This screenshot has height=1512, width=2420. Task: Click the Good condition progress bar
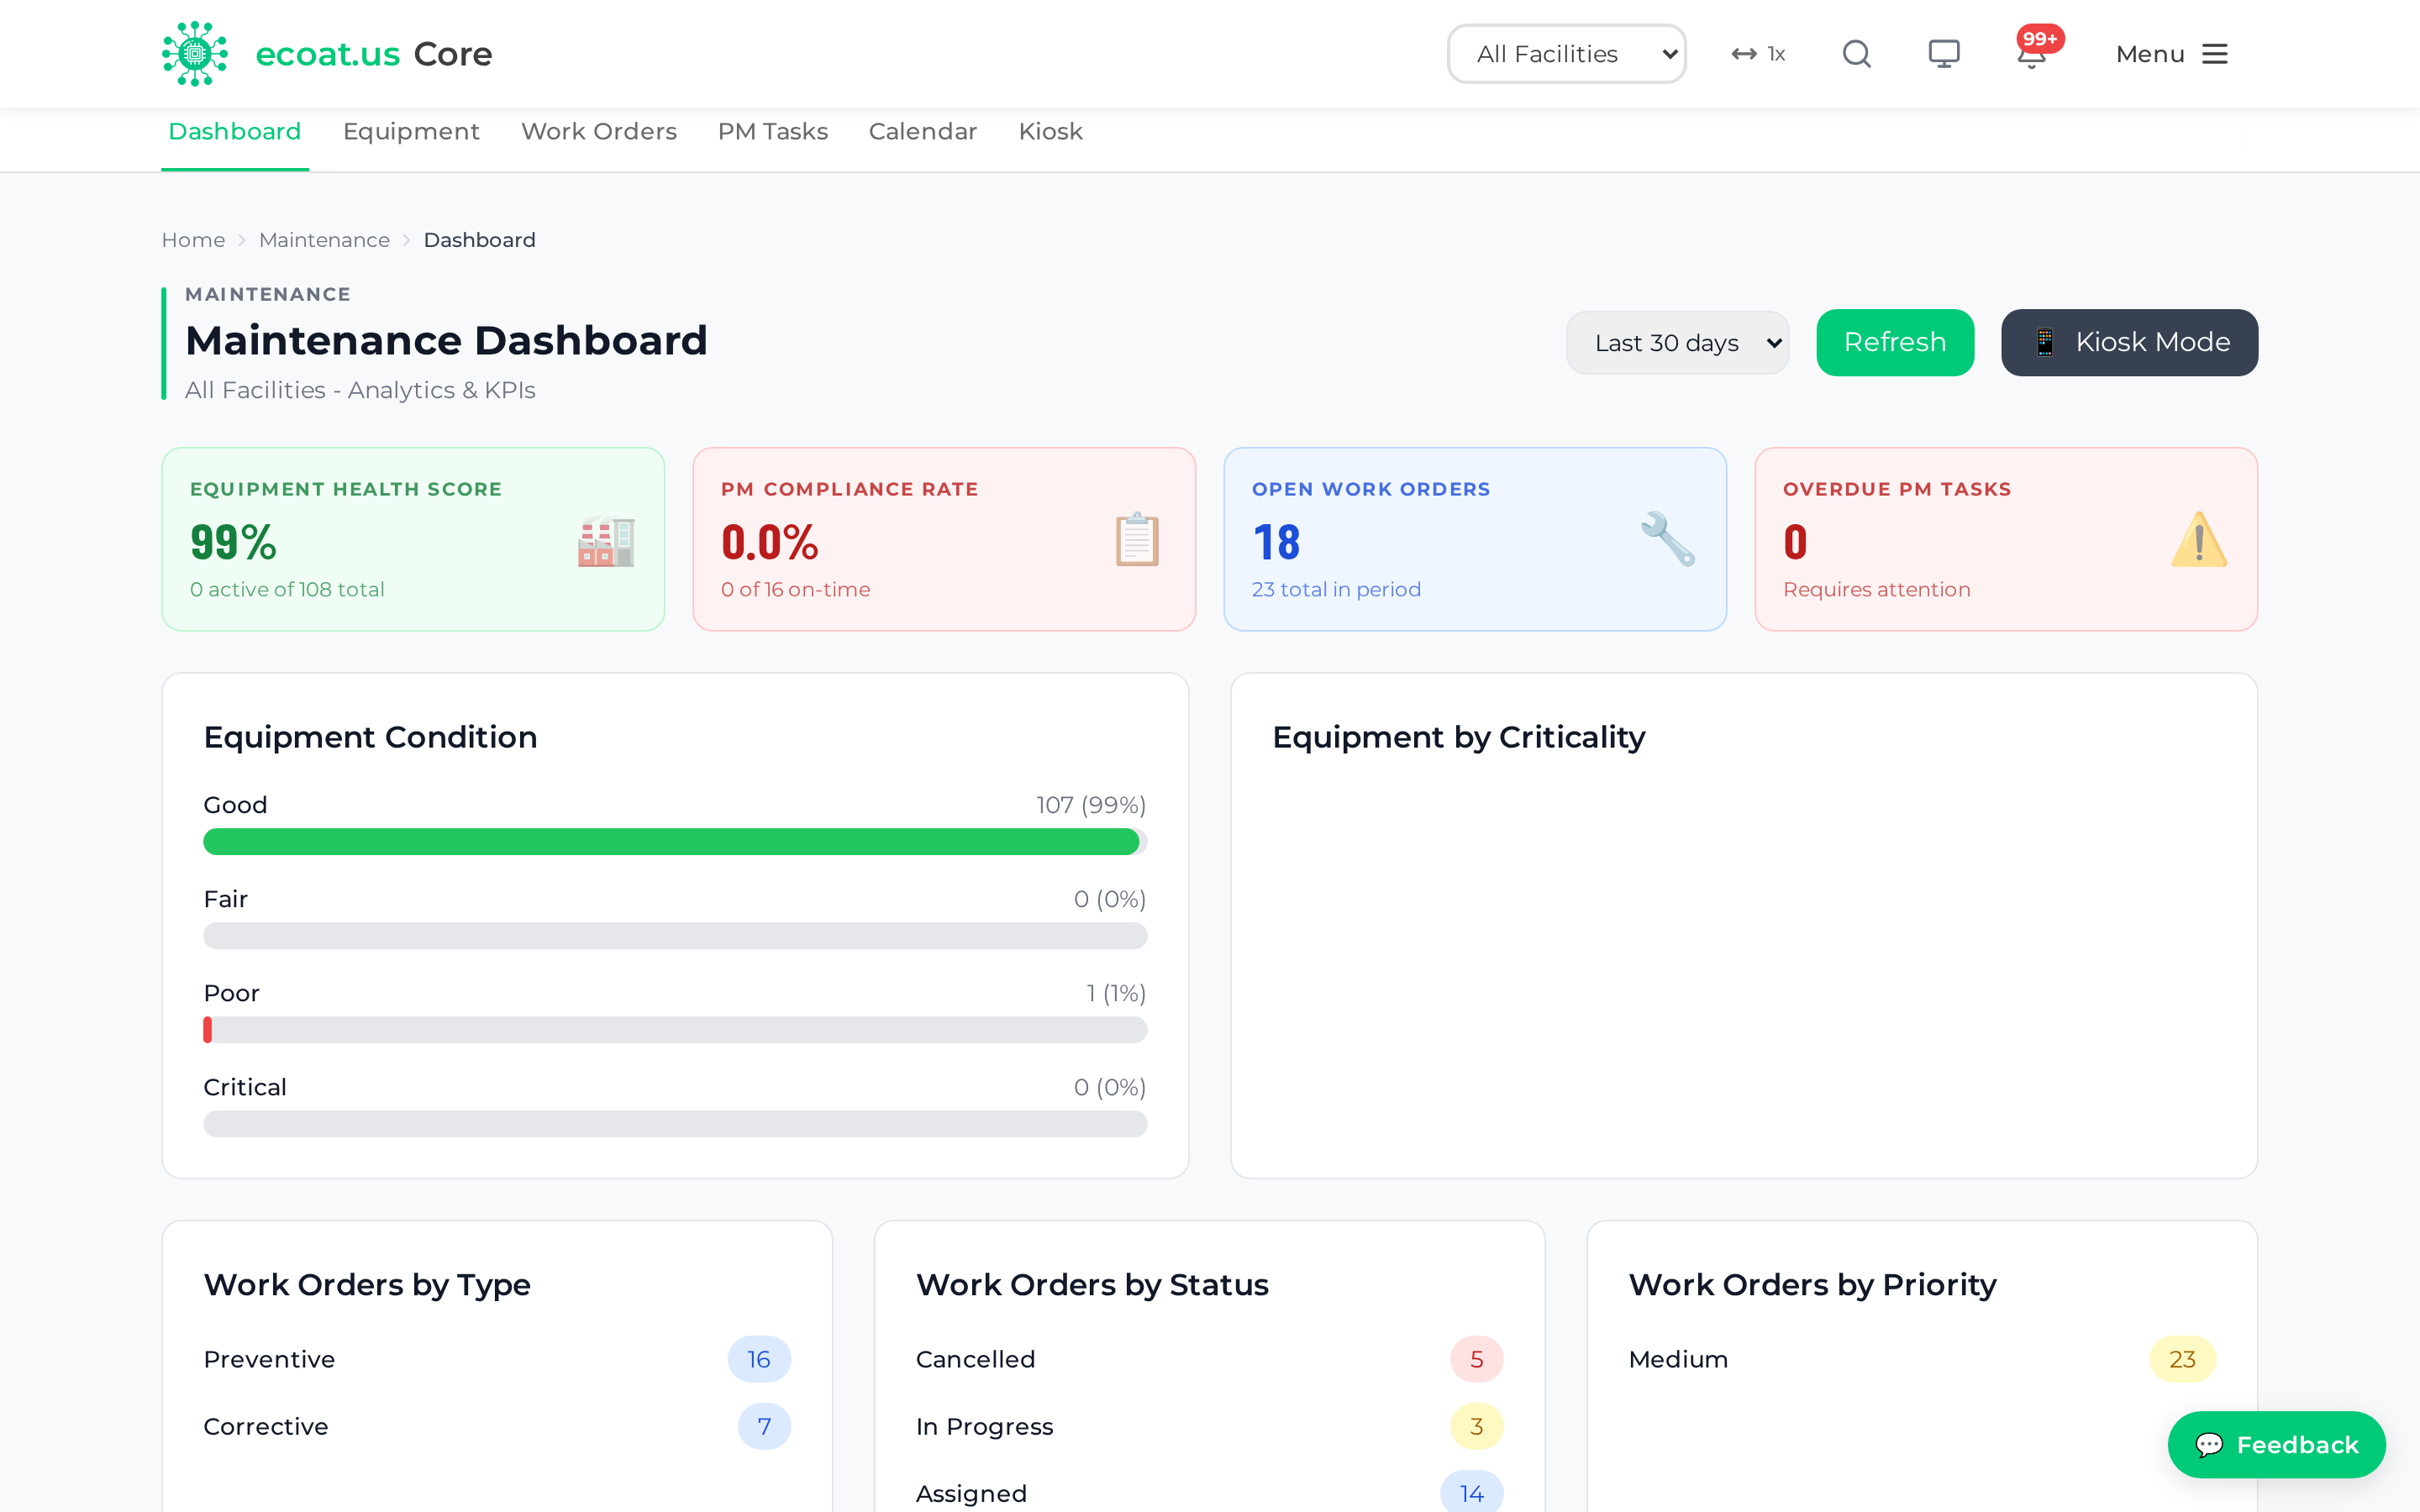coord(675,842)
